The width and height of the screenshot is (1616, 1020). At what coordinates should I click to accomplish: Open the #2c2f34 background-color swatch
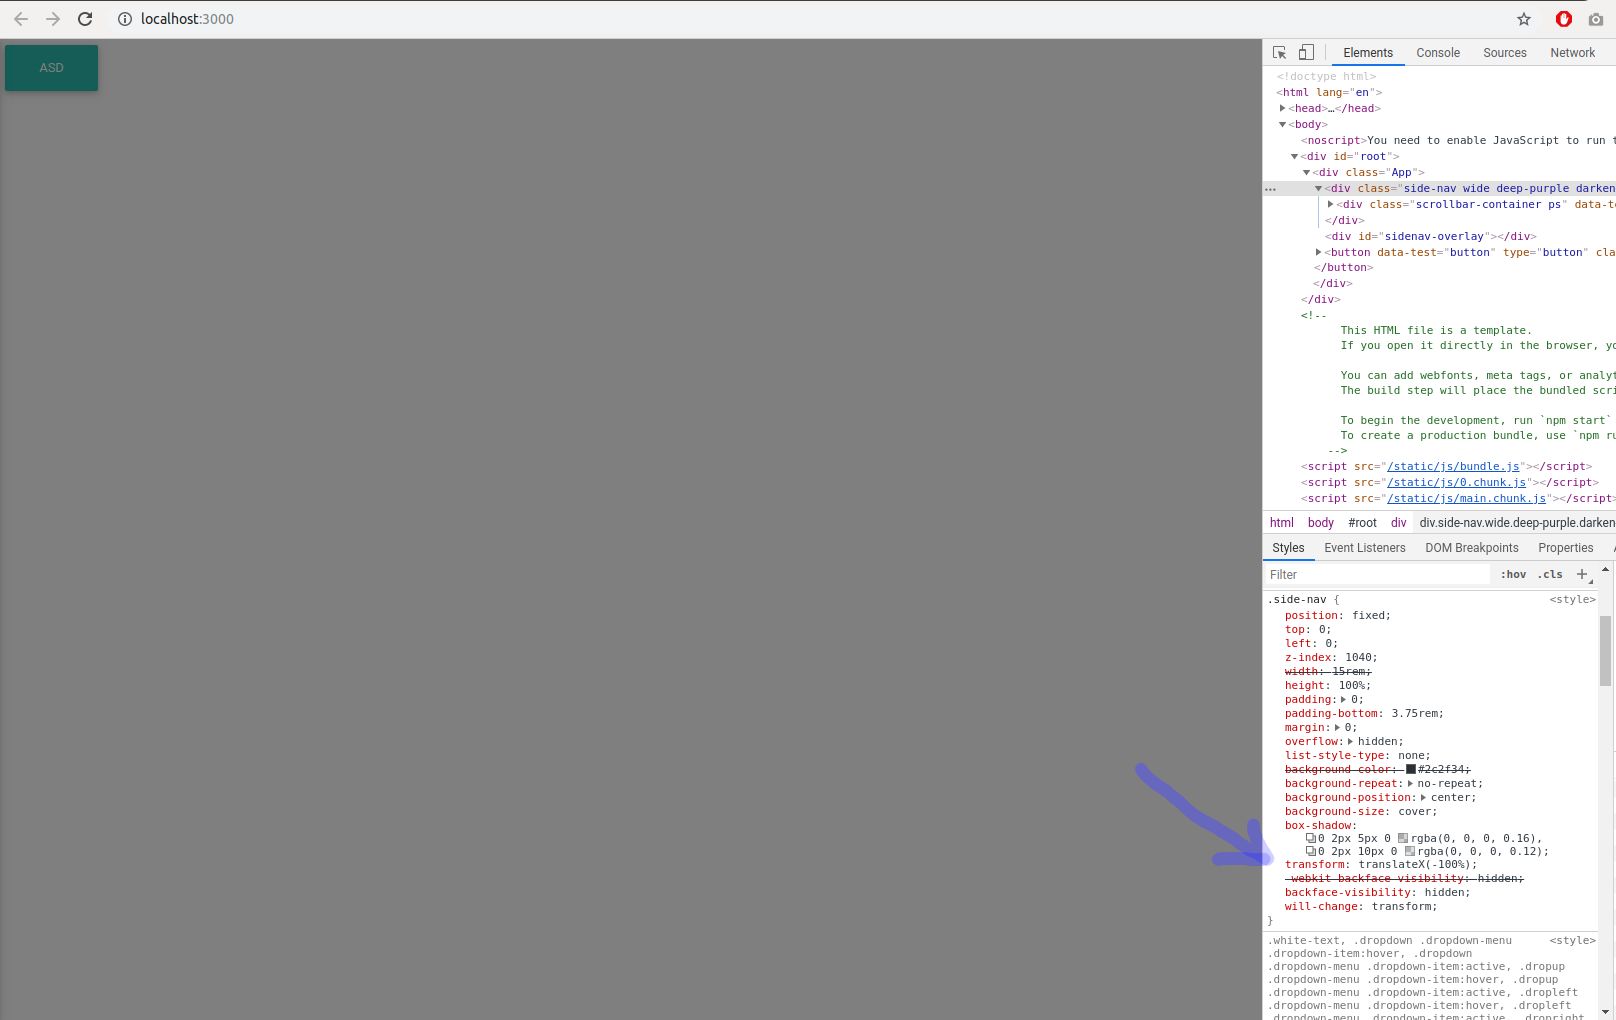pyautogui.click(x=1411, y=769)
